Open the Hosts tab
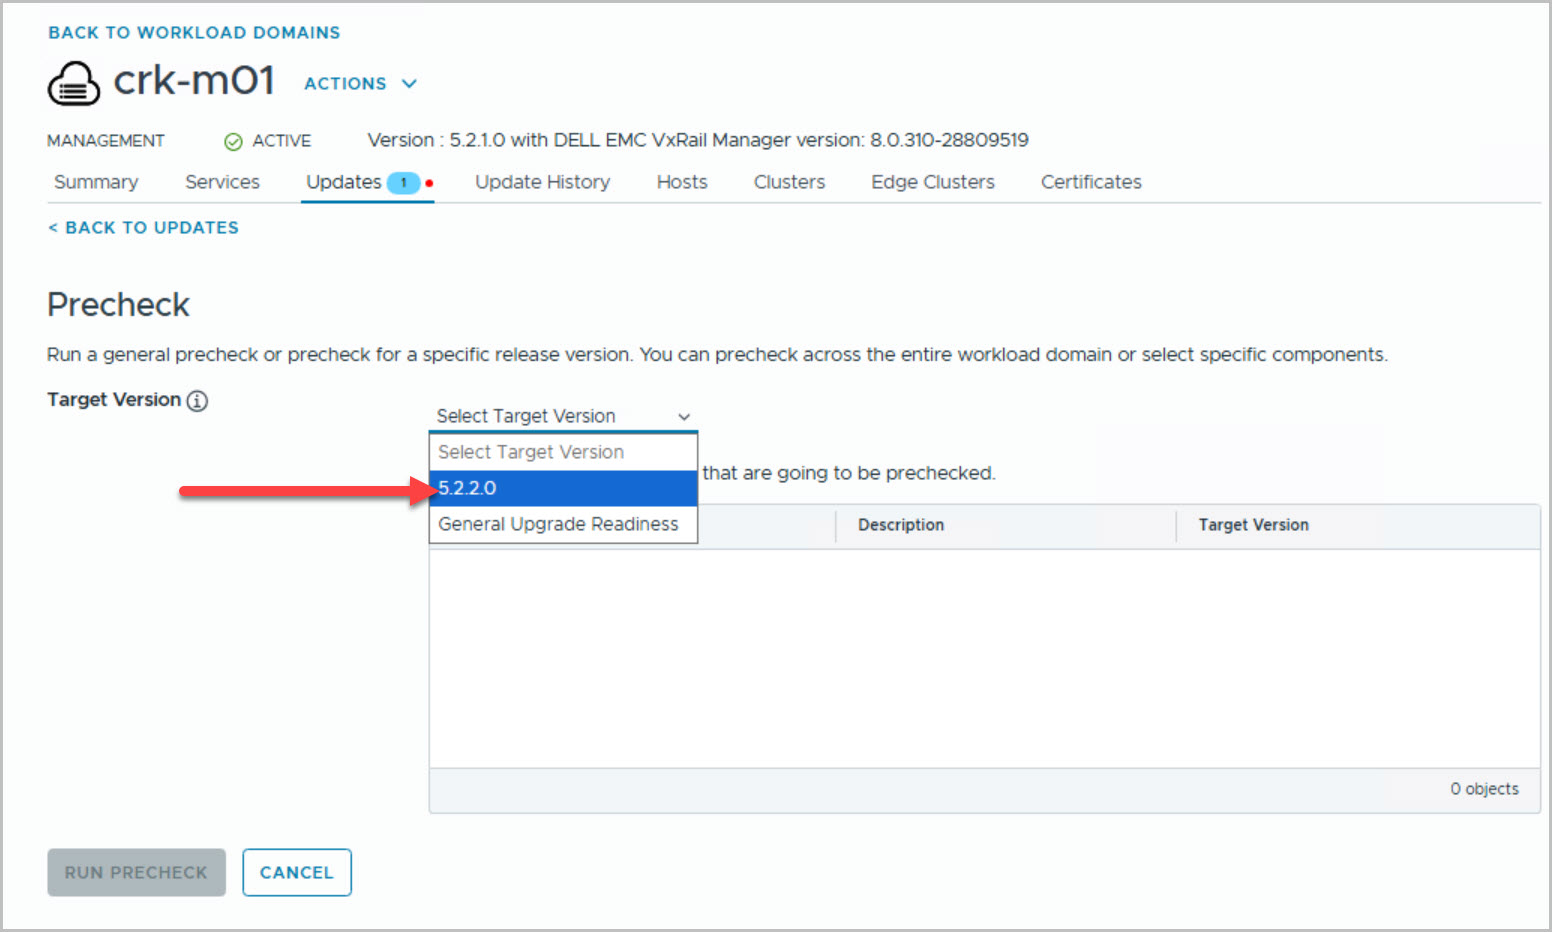 [x=682, y=182]
